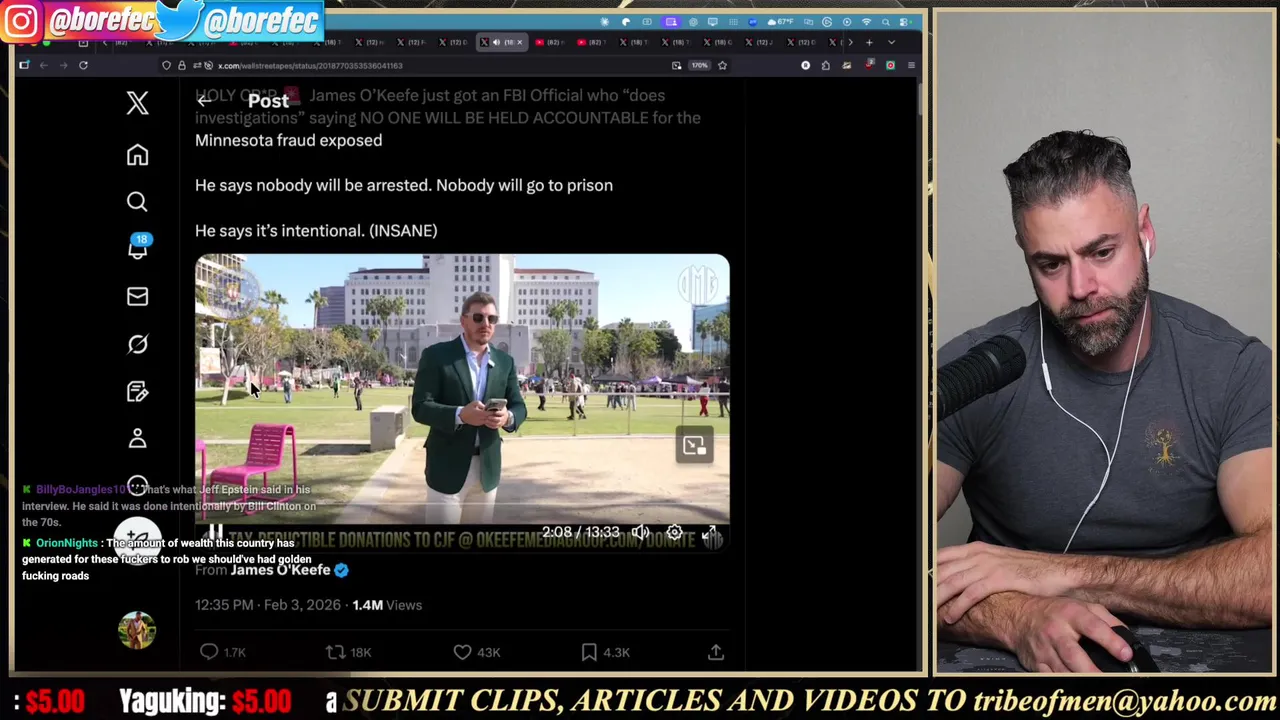The image size is (1280, 720).
Task: Open the browser hamburger menu
Action: coord(911,65)
